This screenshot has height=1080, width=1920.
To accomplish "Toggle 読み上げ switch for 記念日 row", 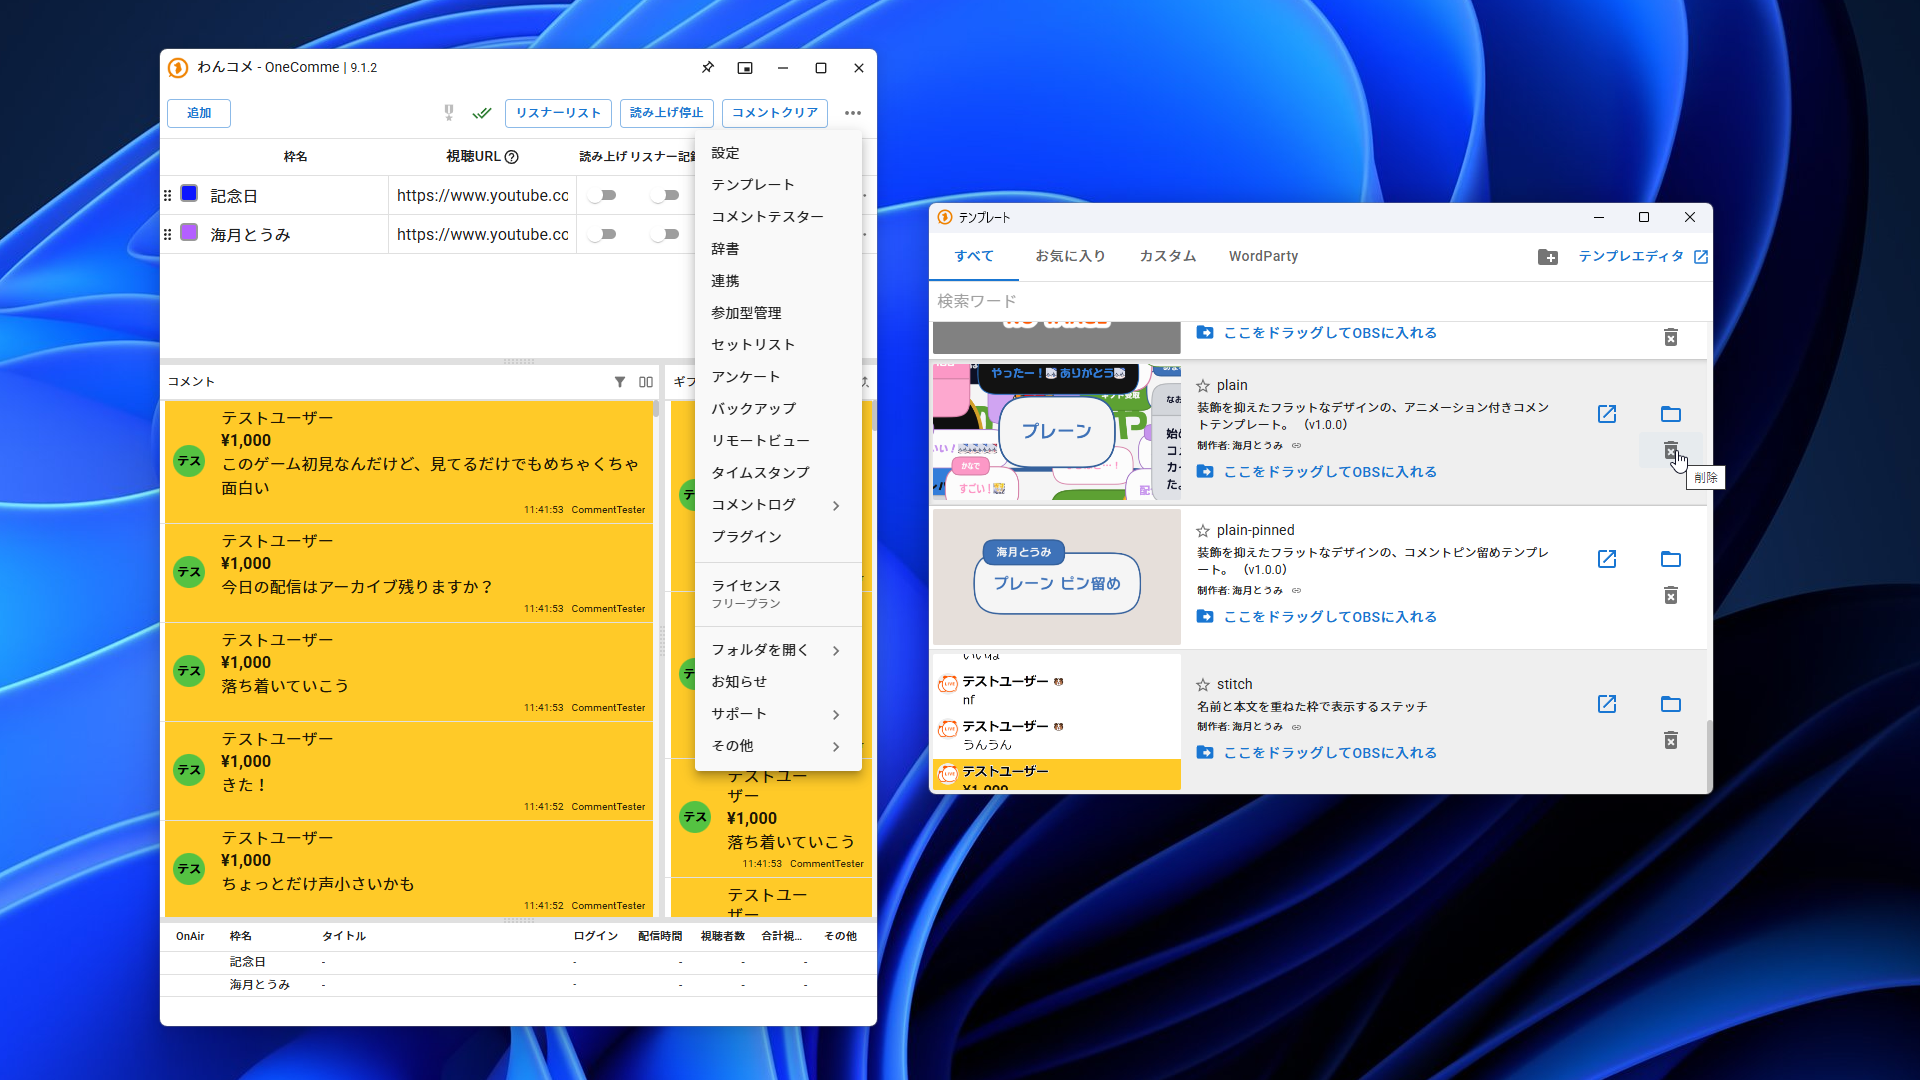I will point(602,196).
